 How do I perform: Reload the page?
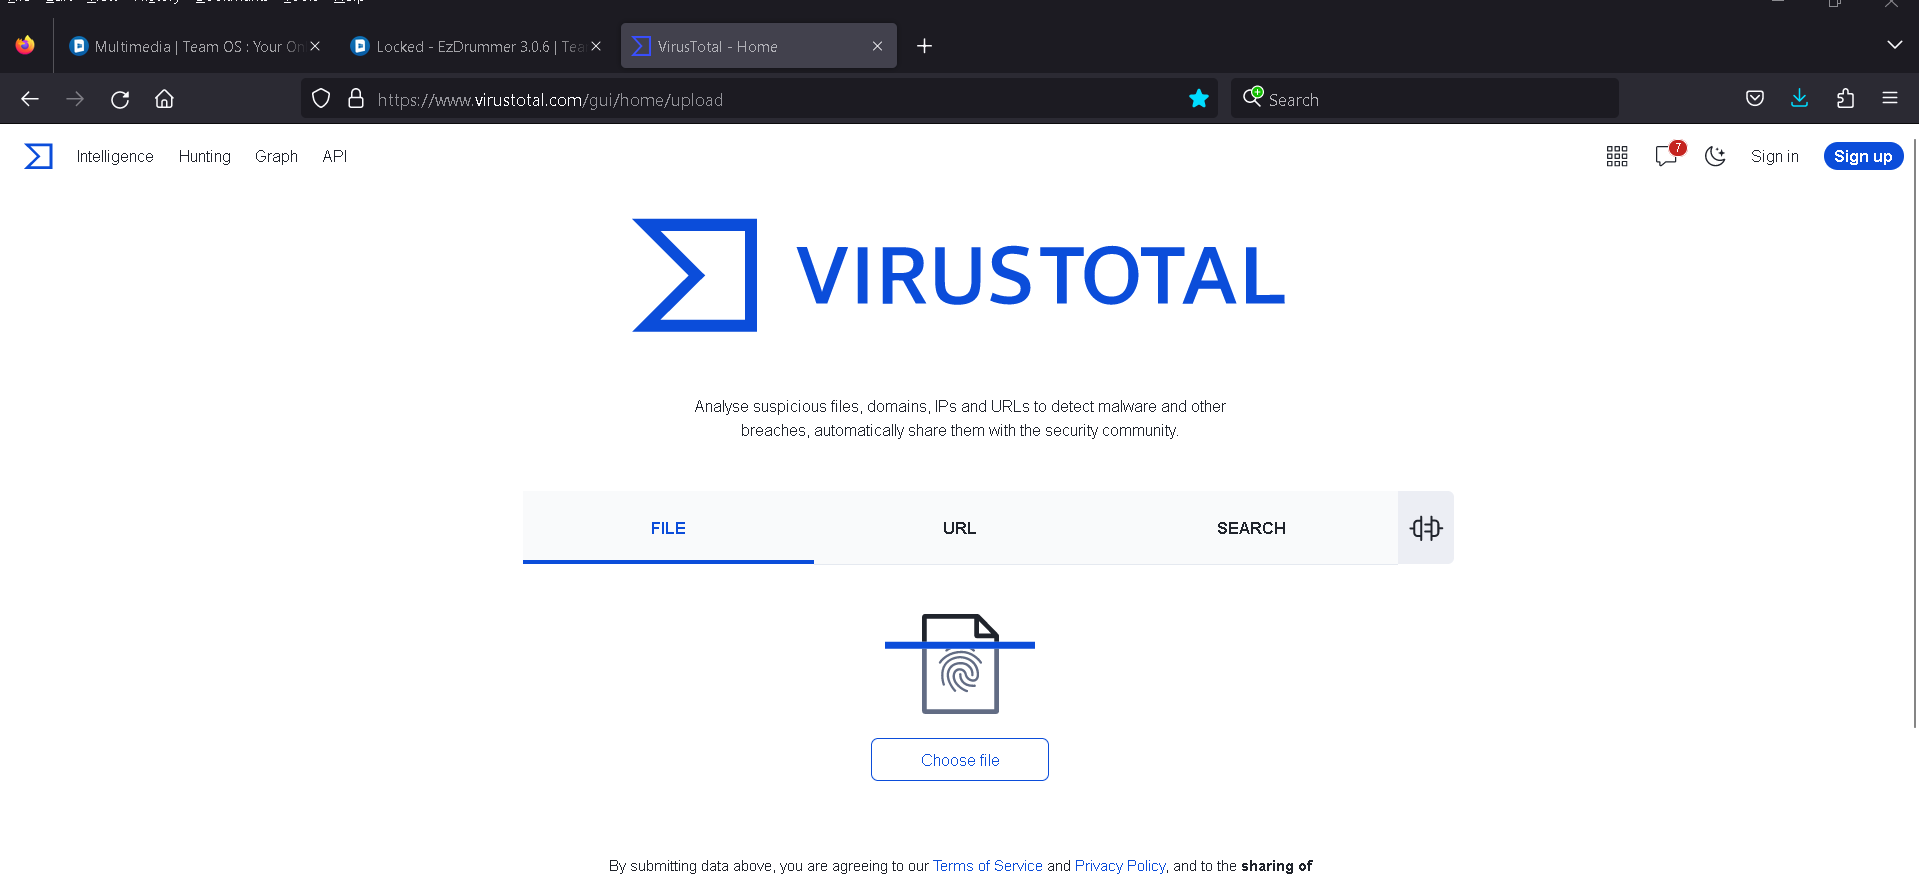tap(120, 99)
